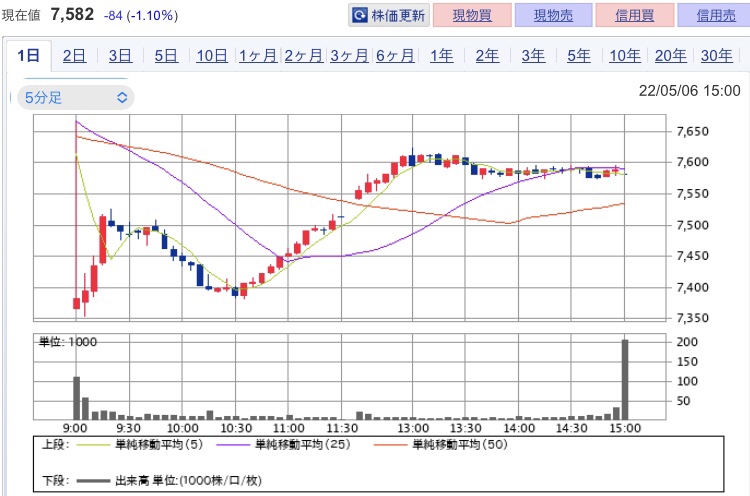Show the 5年 chart range
The height and width of the screenshot is (496, 750).
coord(579,56)
